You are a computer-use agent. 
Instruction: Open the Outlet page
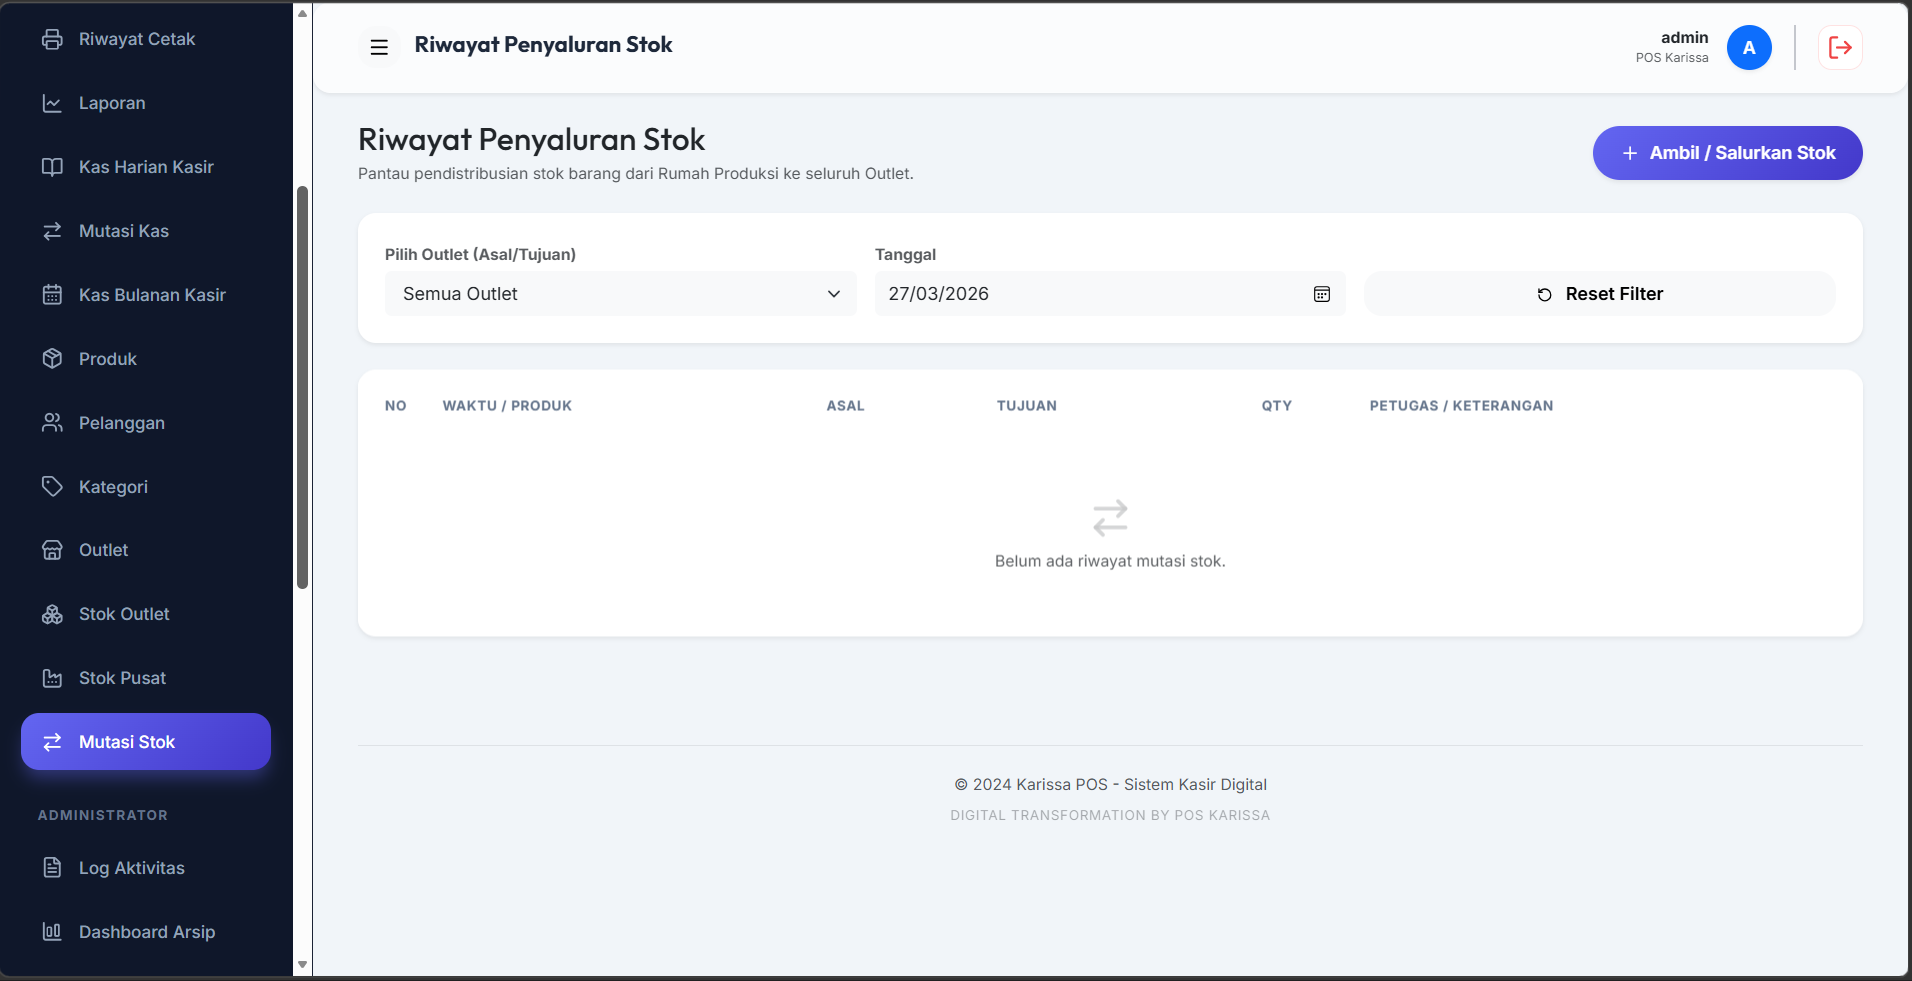[x=146, y=550]
